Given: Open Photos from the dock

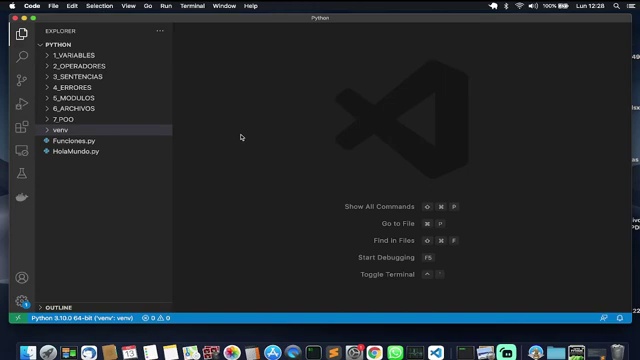Looking at the screenshot, I should click(x=232, y=352).
